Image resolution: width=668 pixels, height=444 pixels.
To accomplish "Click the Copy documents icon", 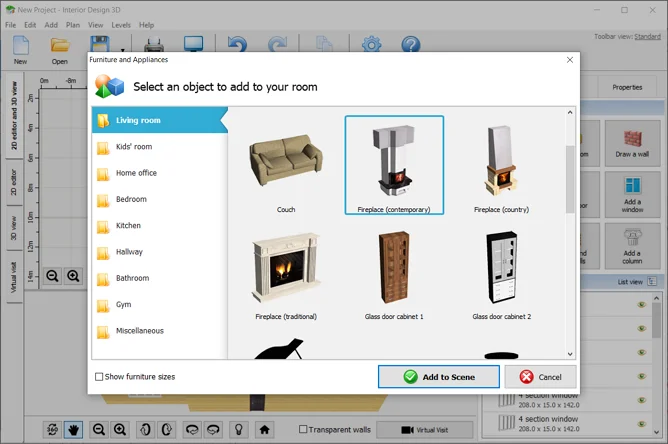I will click(324, 44).
